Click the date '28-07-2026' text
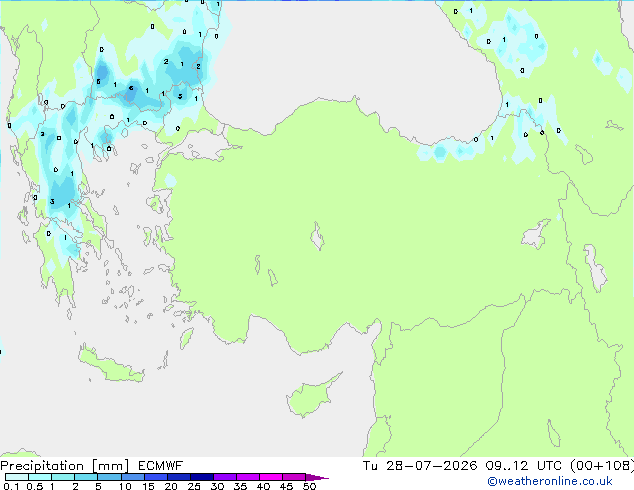Screen dimensions: 634x490 [x=431, y=466]
